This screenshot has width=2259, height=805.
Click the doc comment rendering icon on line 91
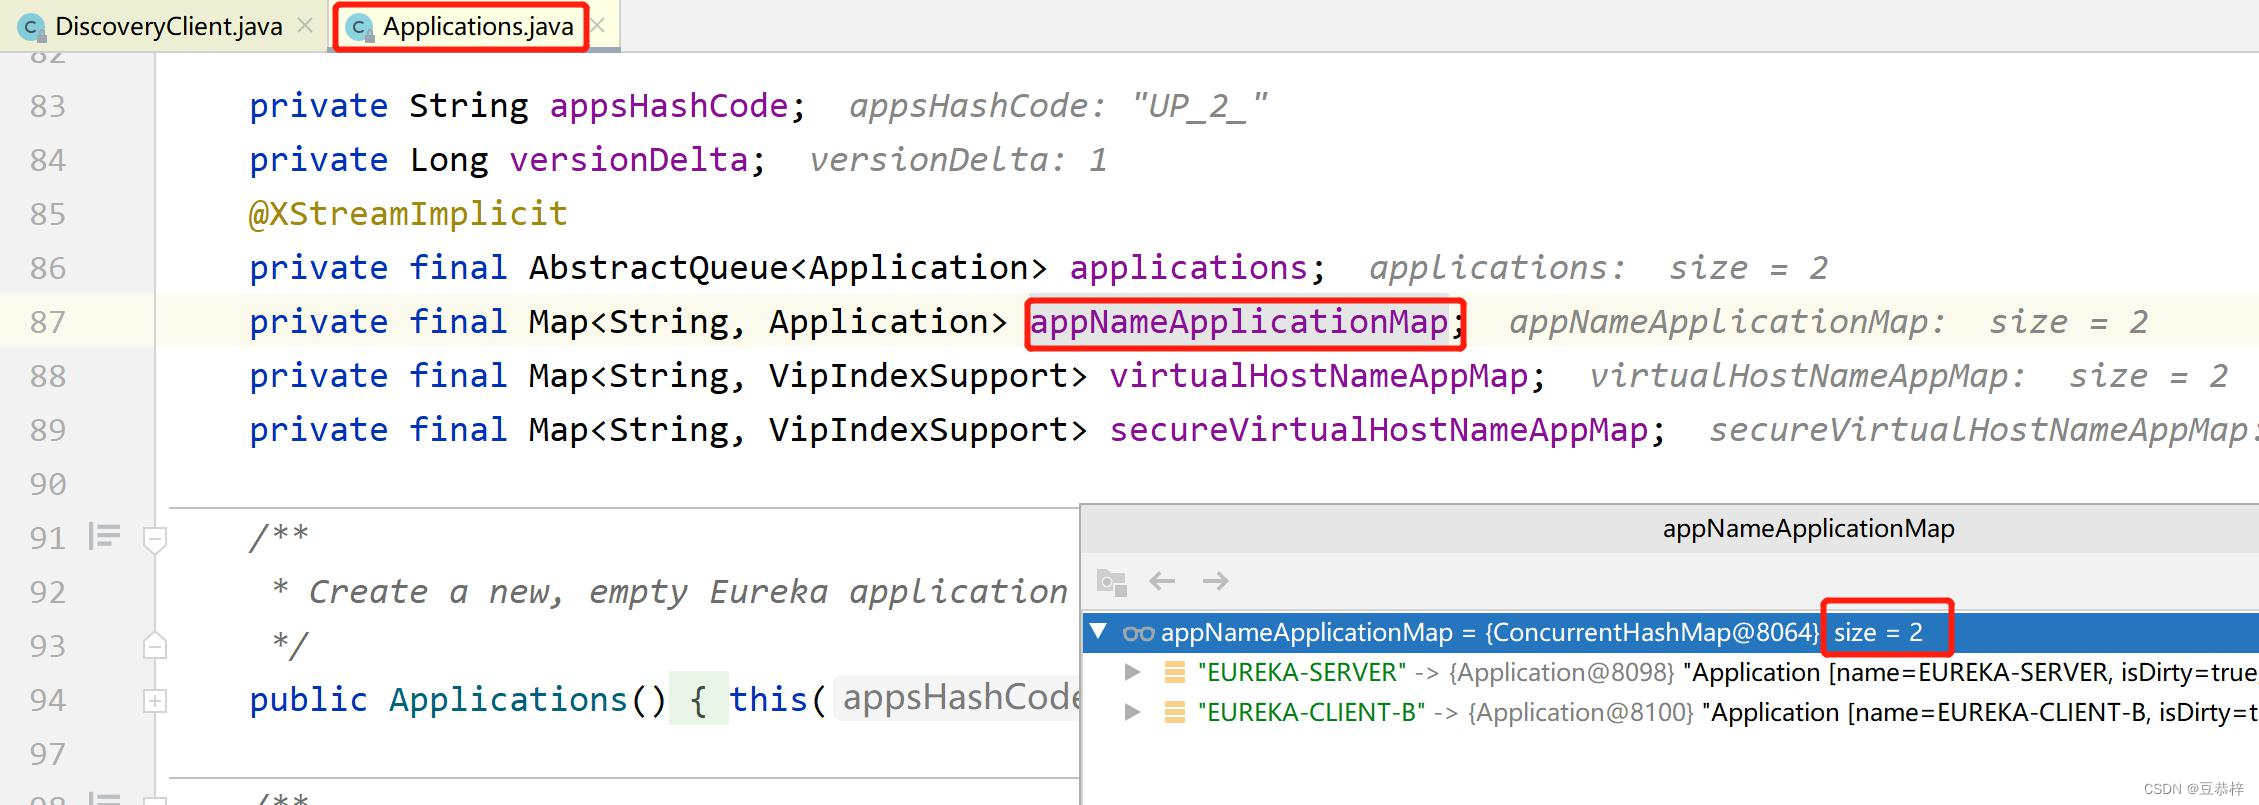(104, 537)
